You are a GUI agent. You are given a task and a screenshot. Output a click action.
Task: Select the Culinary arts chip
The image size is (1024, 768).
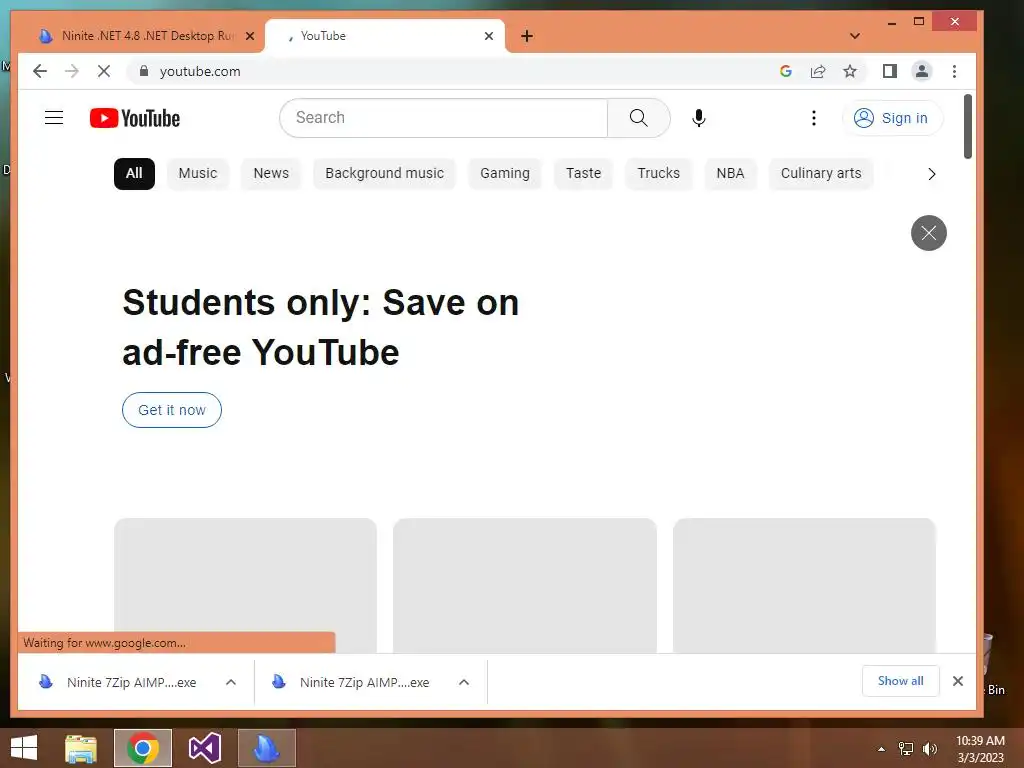pyautogui.click(x=821, y=173)
